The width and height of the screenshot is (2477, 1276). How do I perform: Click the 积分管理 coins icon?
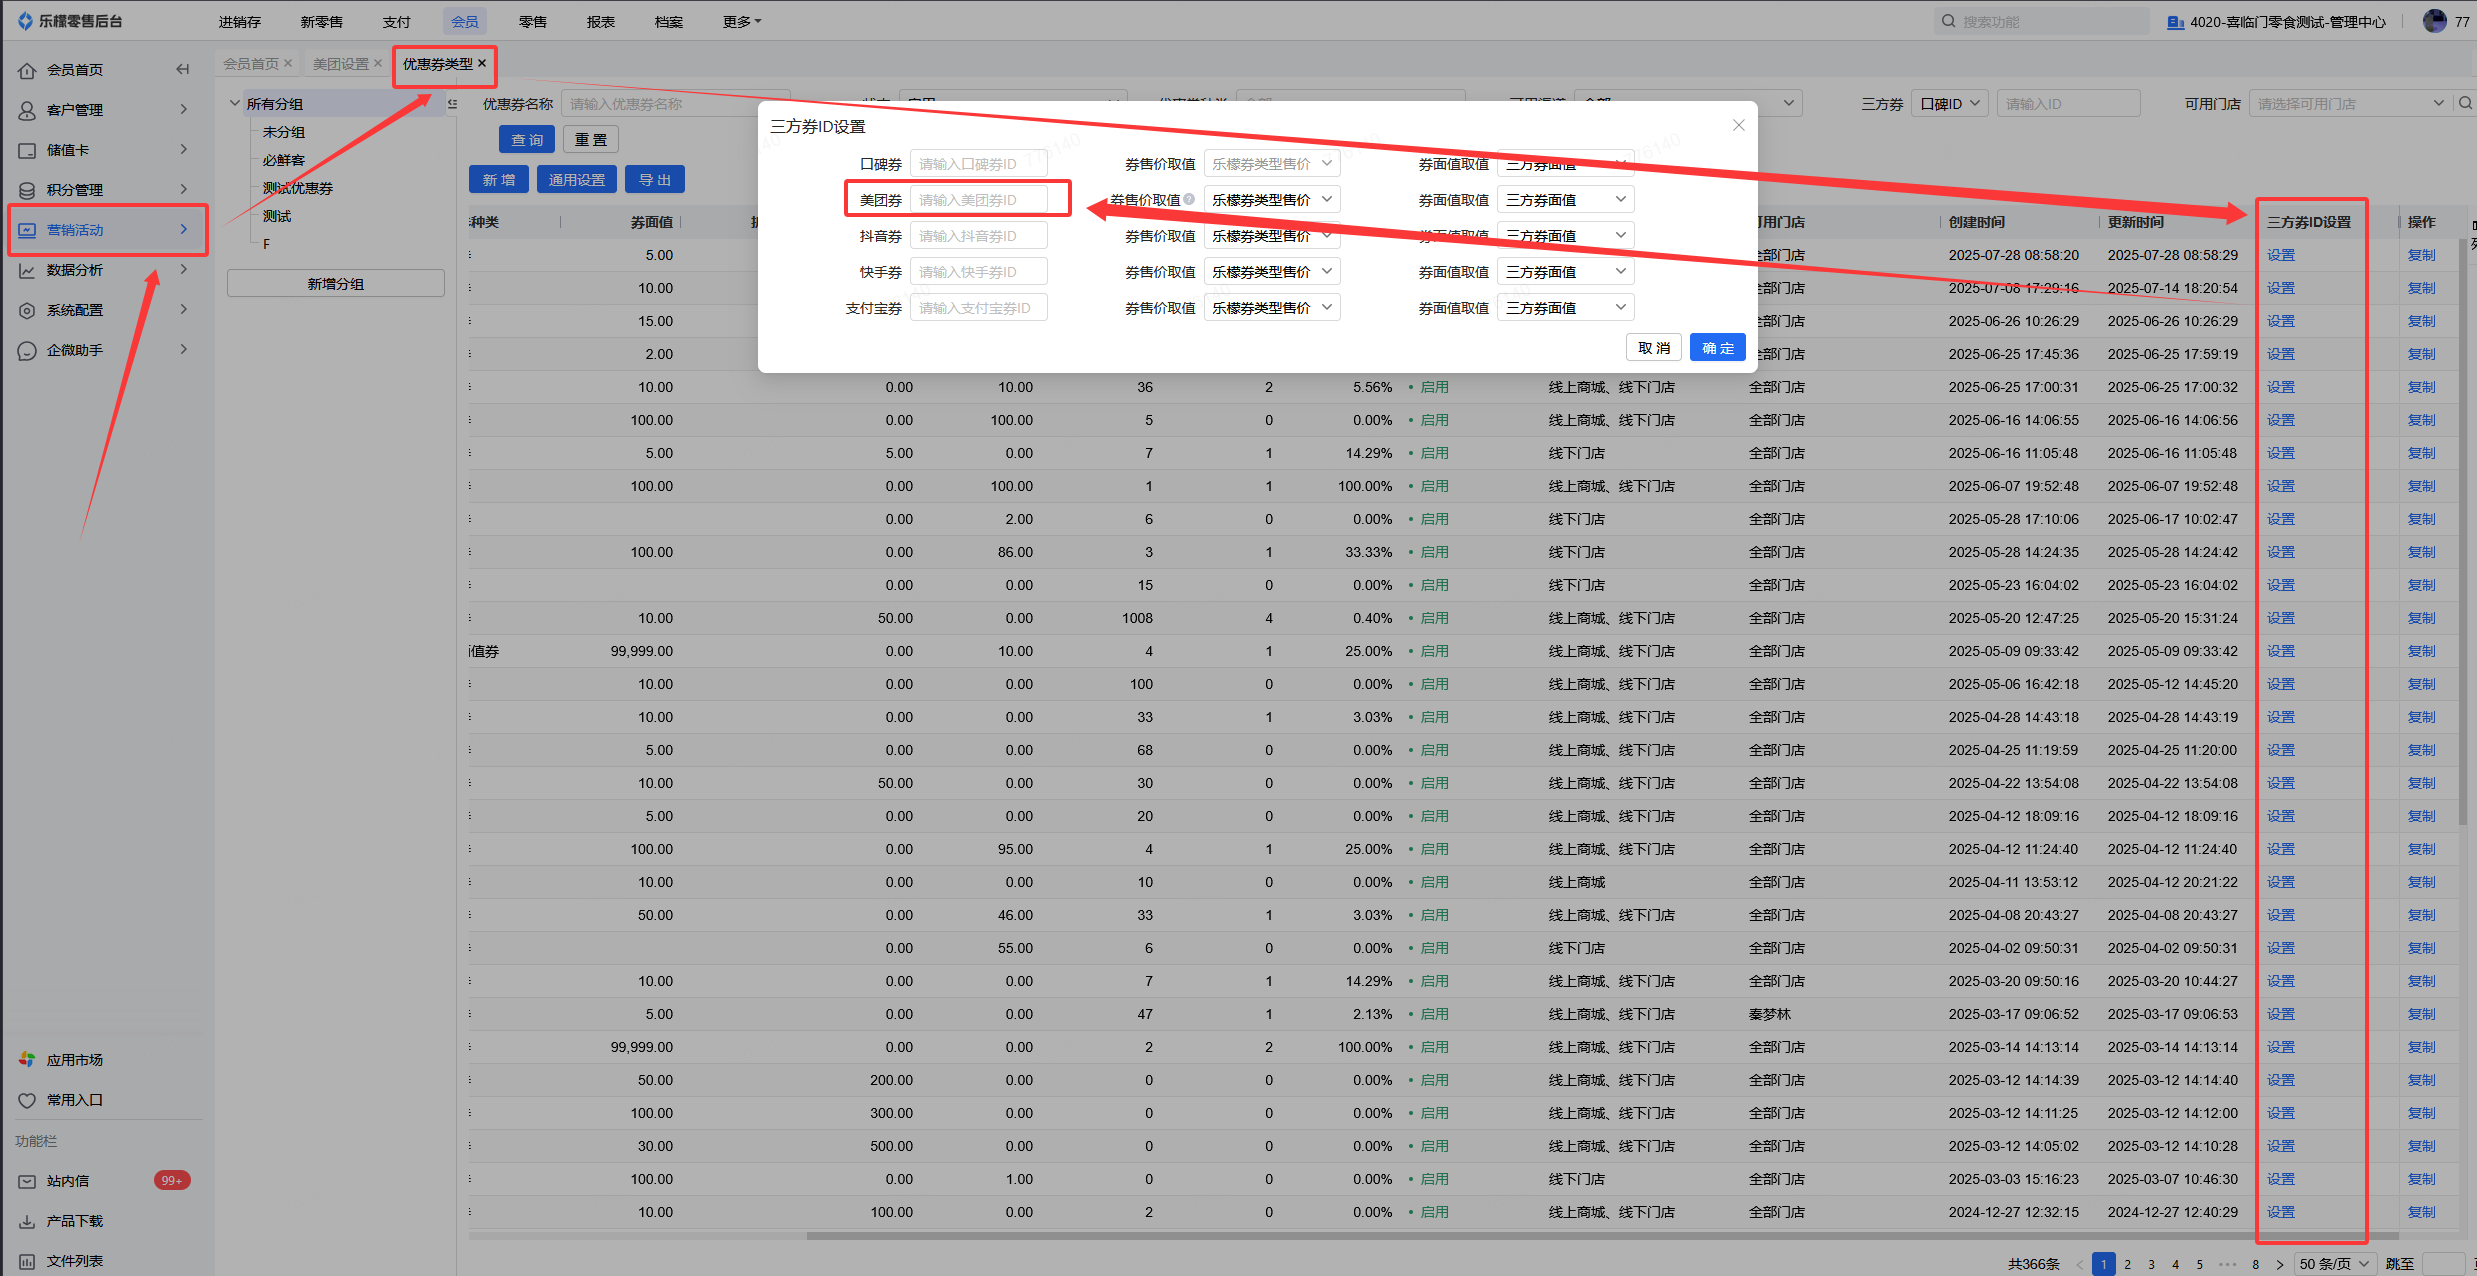pyautogui.click(x=27, y=190)
